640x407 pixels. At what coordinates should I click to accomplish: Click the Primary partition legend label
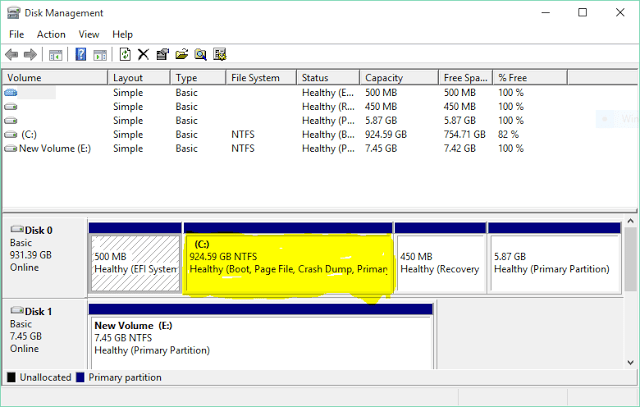(125, 378)
